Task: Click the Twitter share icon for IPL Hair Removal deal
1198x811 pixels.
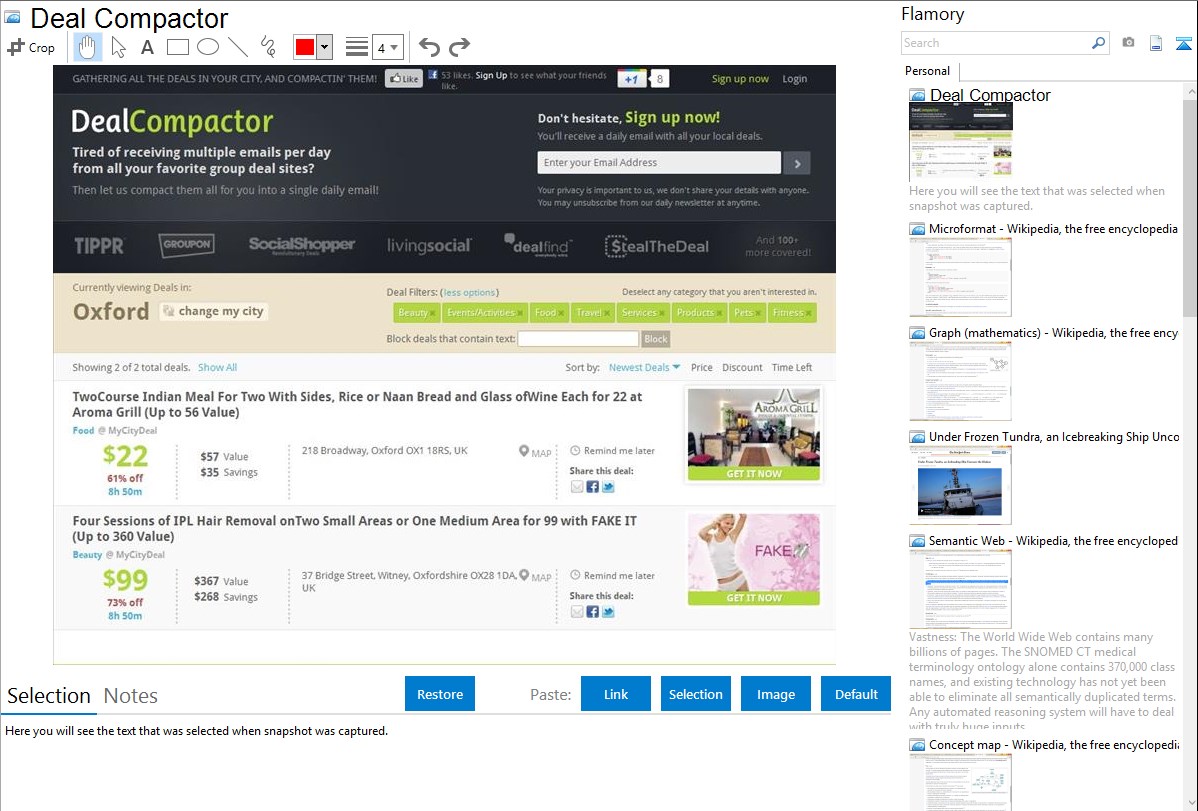Action: [608, 611]
